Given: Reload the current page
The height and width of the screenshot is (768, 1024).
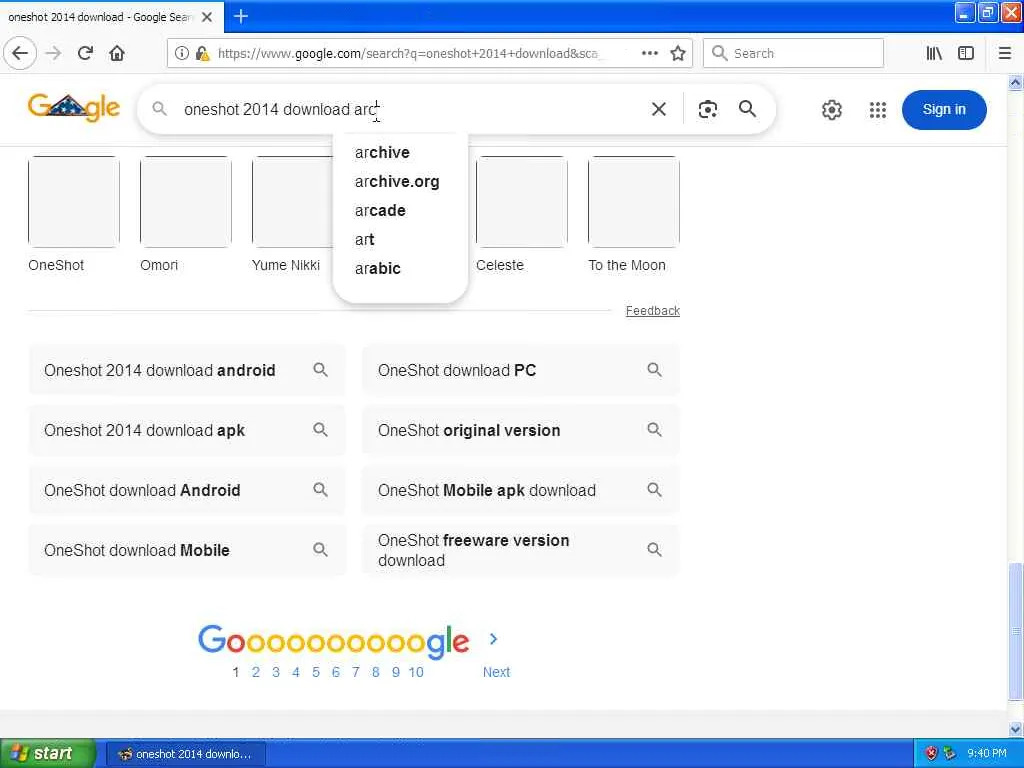Looking at the screenshot, I should (x=85, y=53).
